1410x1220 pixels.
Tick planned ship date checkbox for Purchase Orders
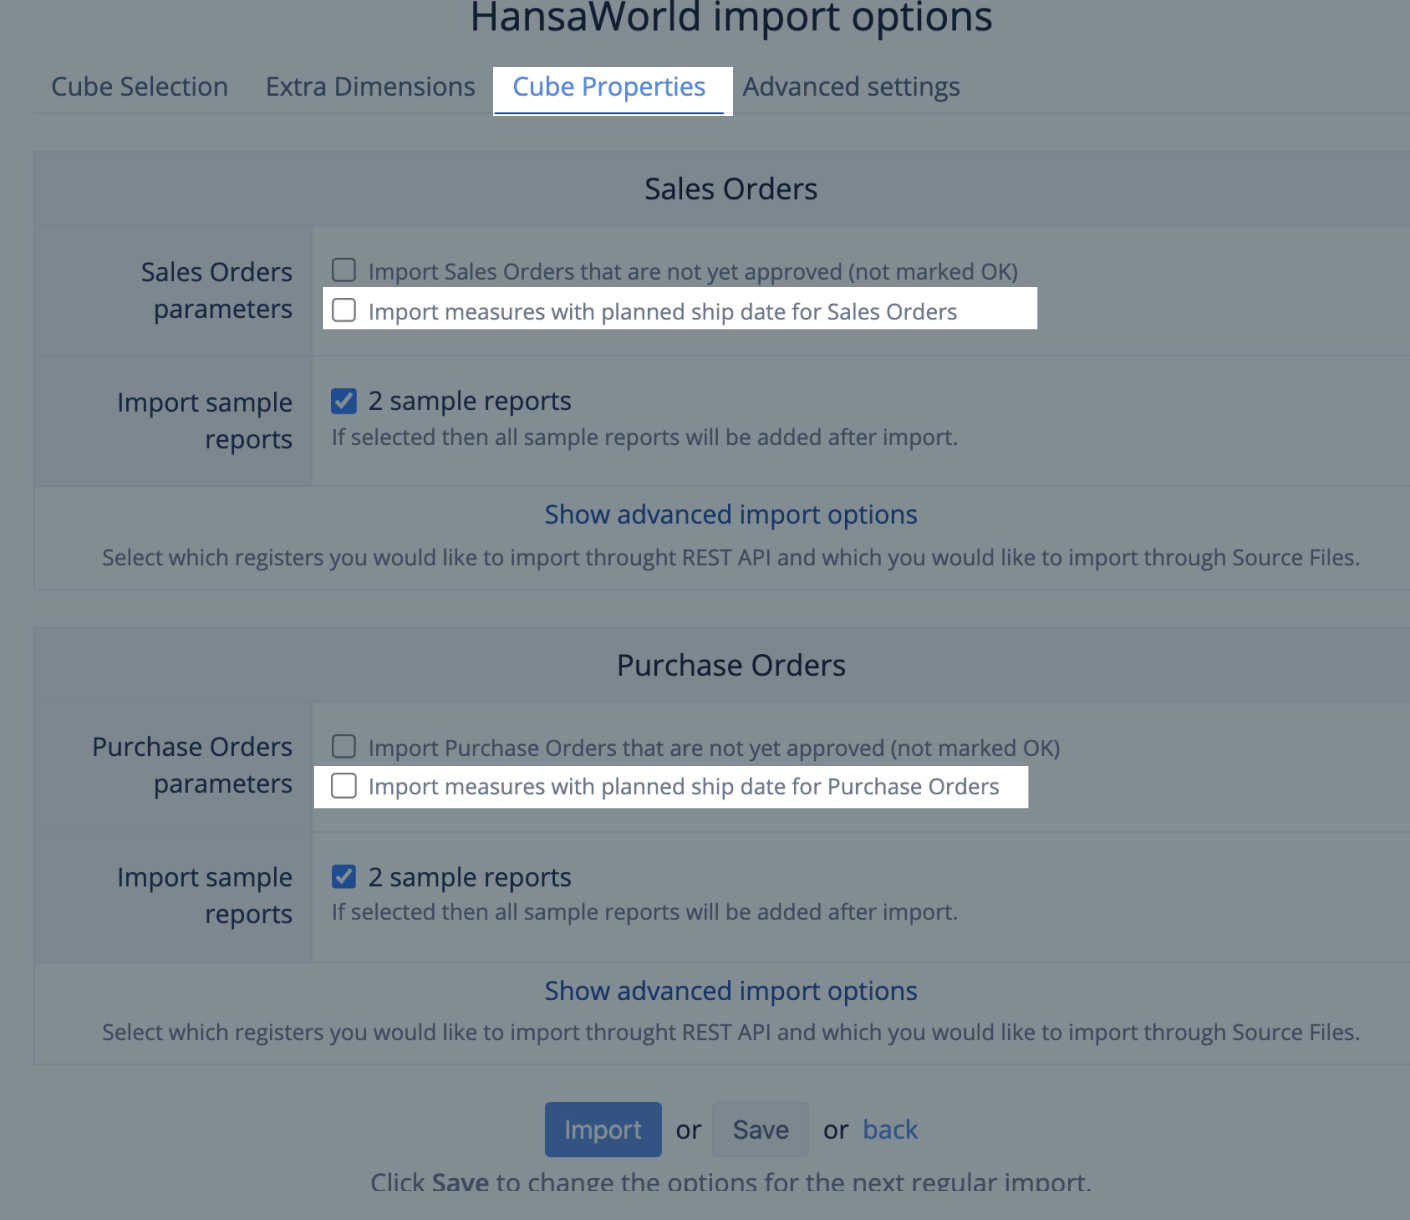[x=344, y=786]
